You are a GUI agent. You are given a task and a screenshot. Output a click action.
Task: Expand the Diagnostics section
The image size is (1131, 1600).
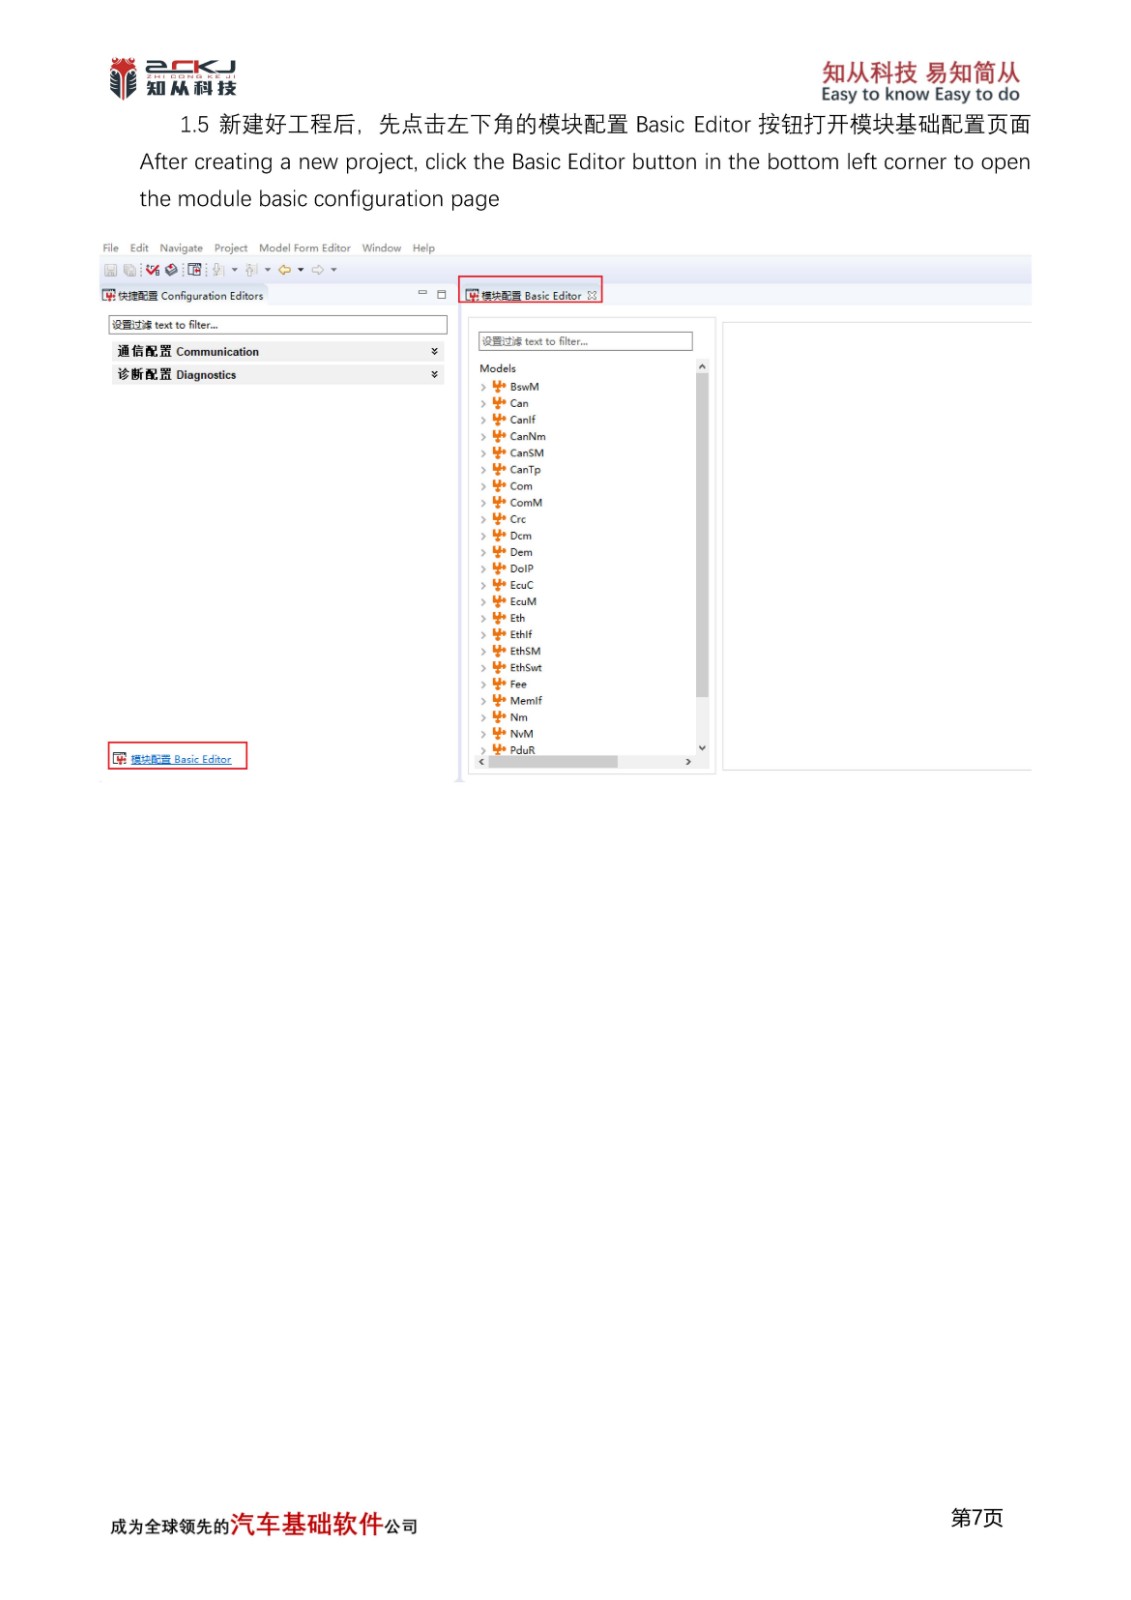click(434, 375)
